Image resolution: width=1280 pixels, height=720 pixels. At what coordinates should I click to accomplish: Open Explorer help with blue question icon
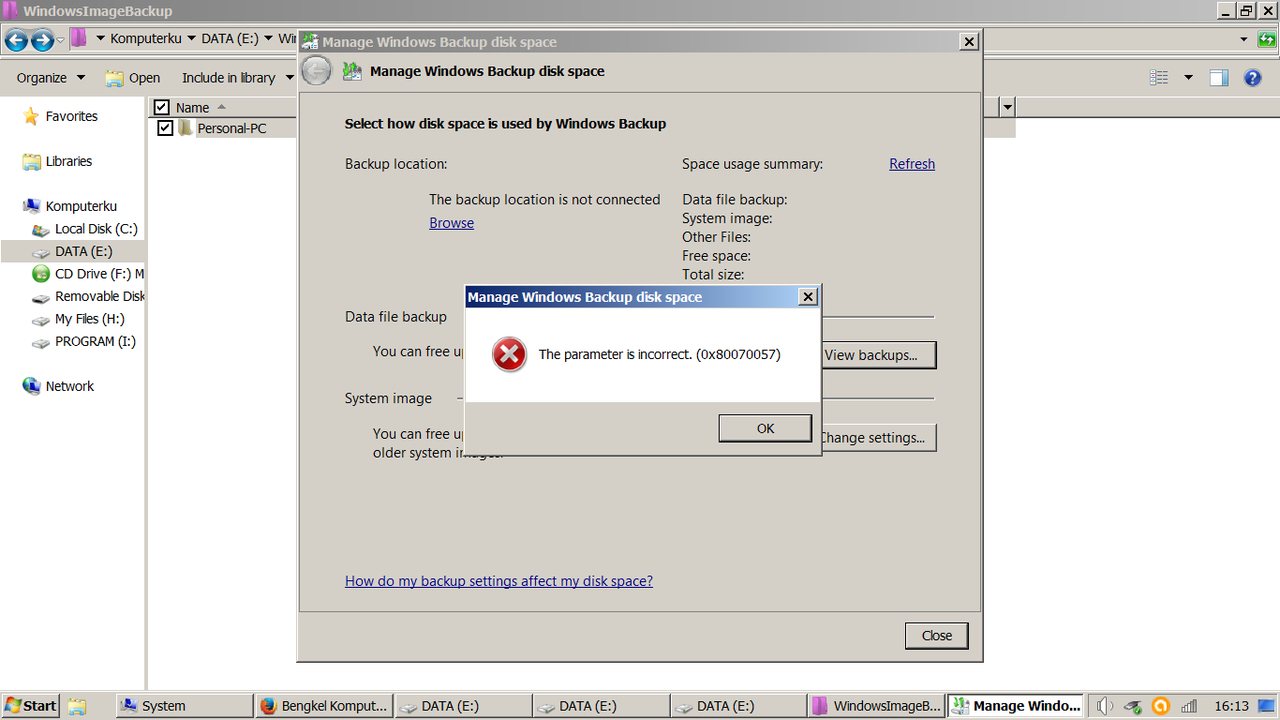pyautogui.click(x=1252, y=78)
